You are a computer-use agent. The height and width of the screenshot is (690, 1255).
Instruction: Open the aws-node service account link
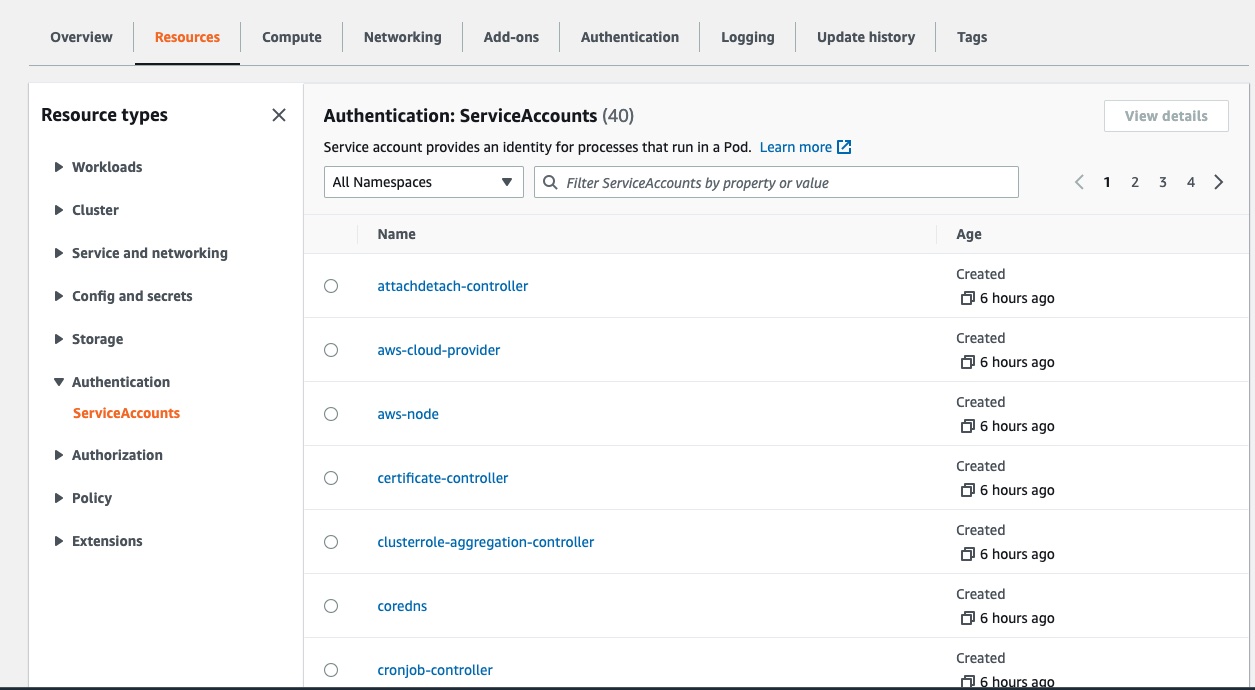coord(408,414)
